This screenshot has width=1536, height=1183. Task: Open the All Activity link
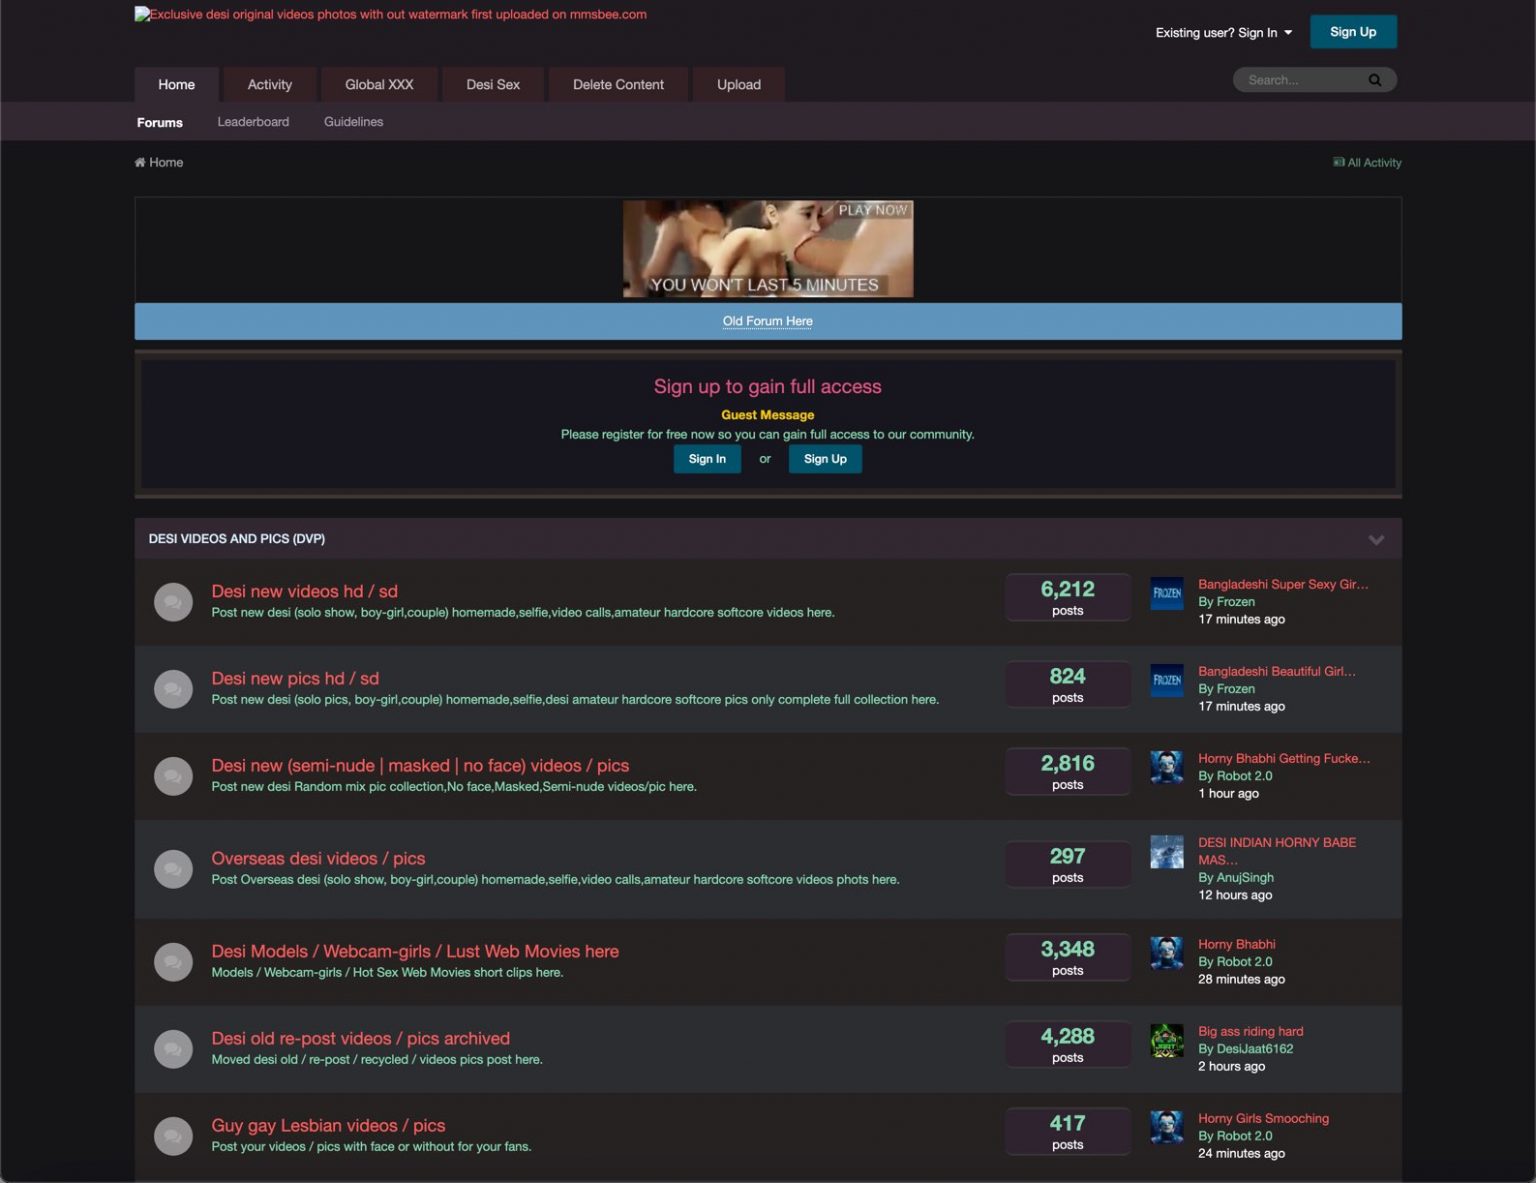click(1367, 162)
